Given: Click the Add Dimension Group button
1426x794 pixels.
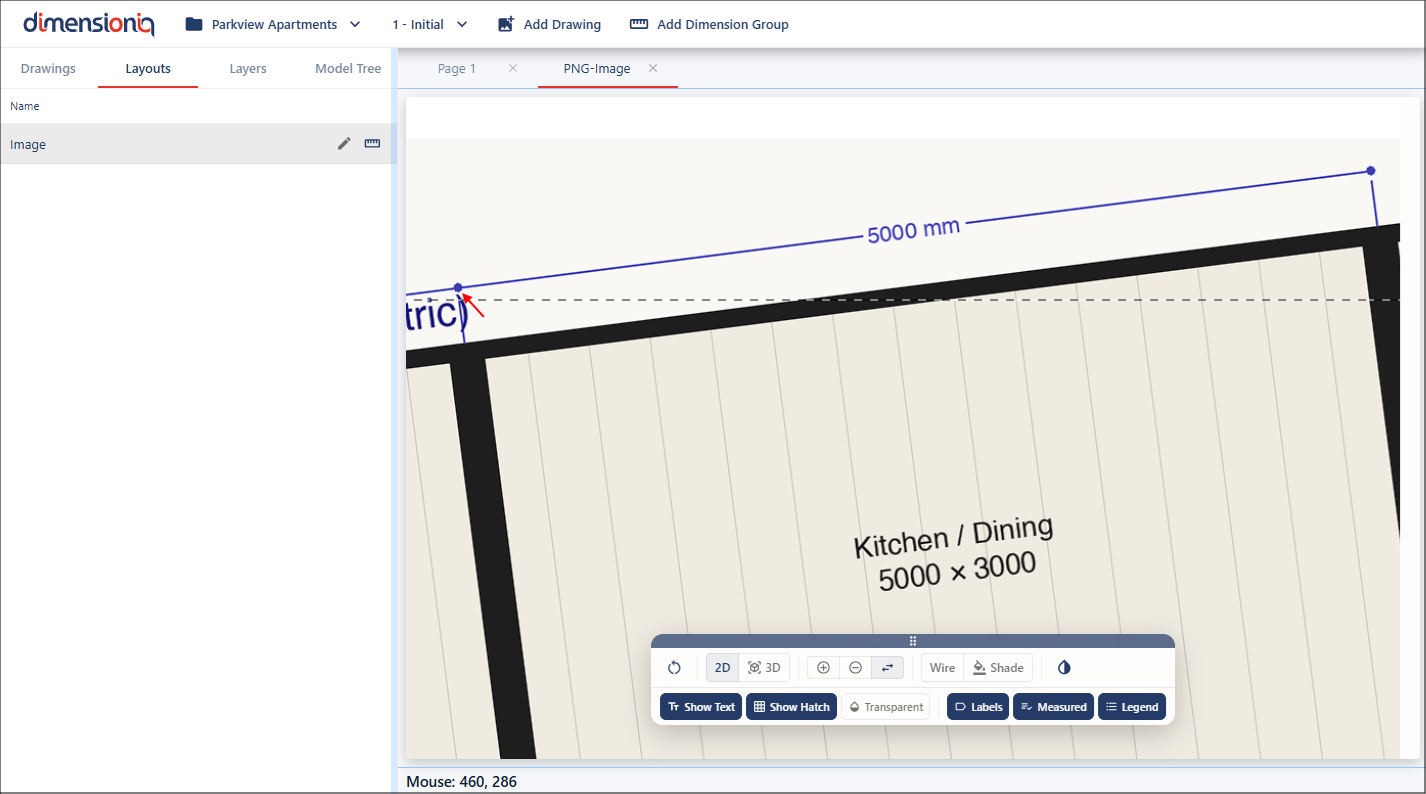Looking at the screenshot, I should coord(708,24).
